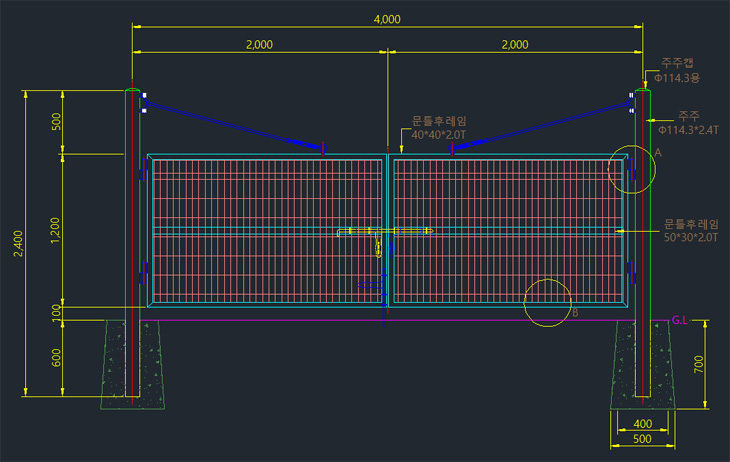Select the right 2,000 dimension text
The image size is (730, 462).
pyautogui.click(x=514, y=45)
